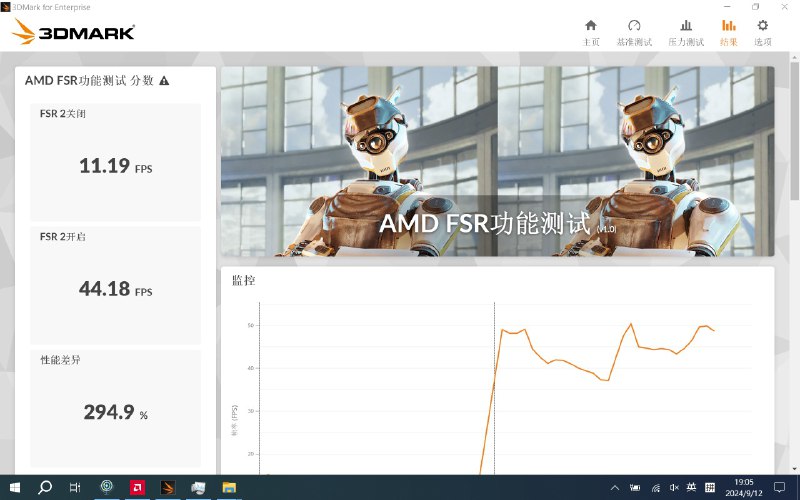The image size is (800, 500).
Task: Click the 3DMark taskbar icon
Action: (x=168, y=487)
